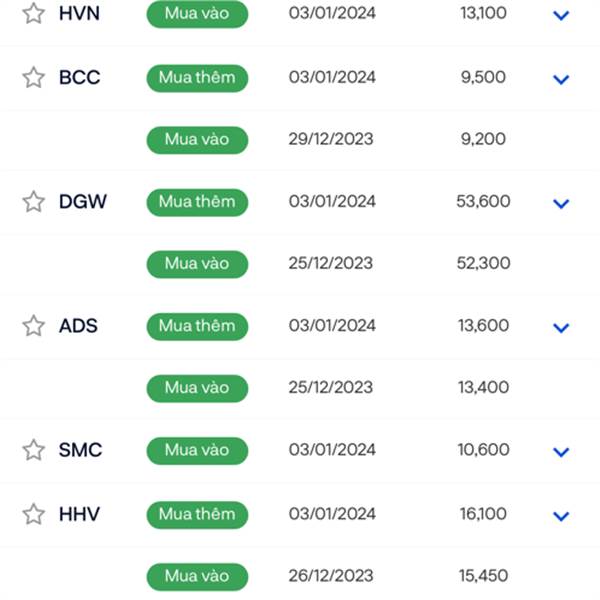This screenshot has height=600, width=600.
Task: Toggle the DGW row chevron
Action: pyautogui.click(x=561, y=204)
